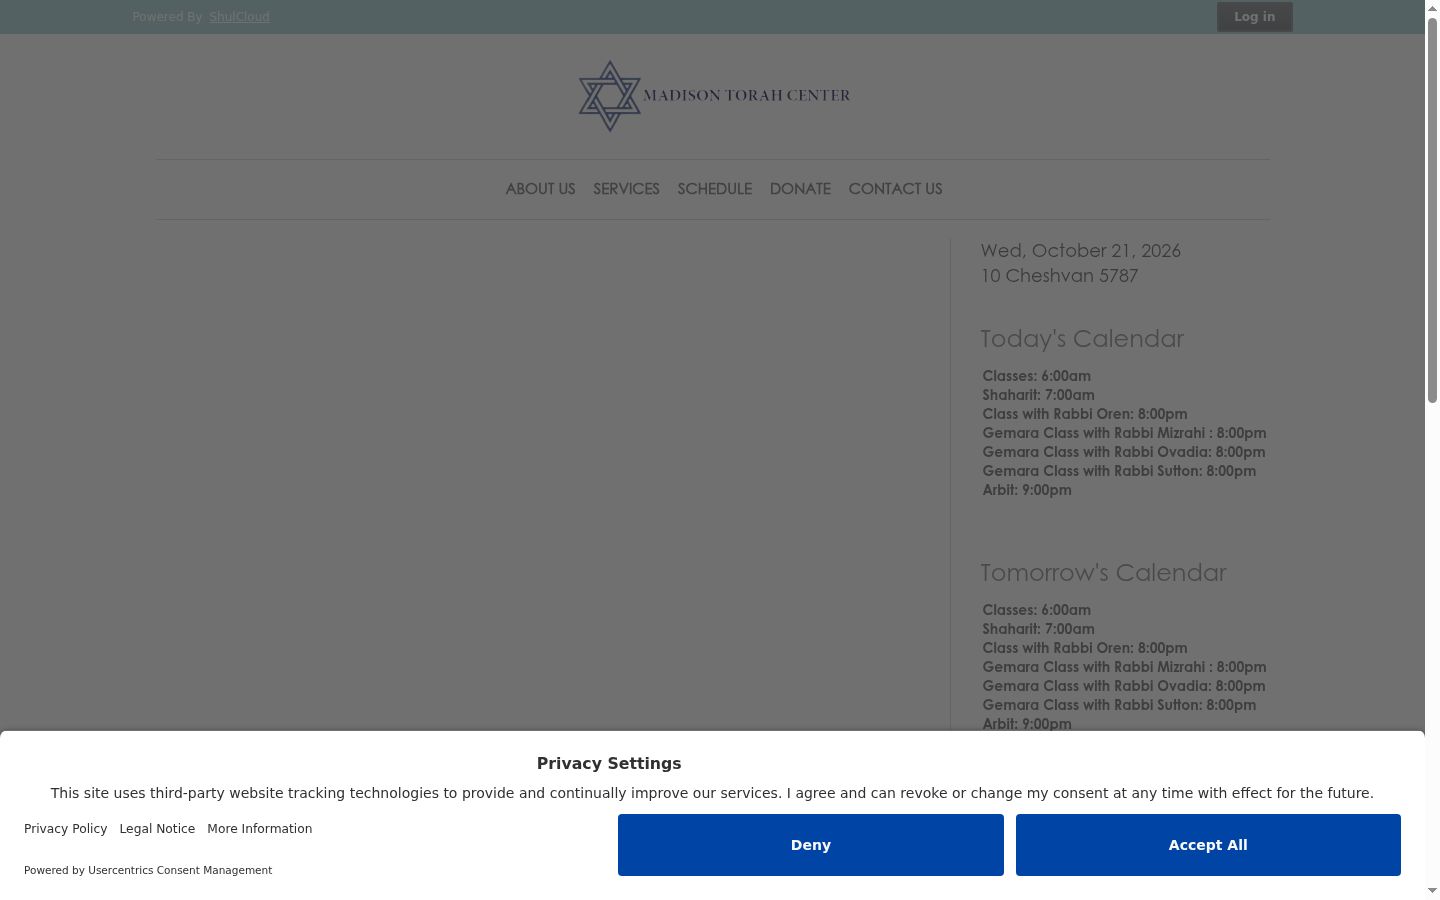1440x900 pixels.
Task: Click the date Wed, October 21, 2026
Action: pos(1080,251)
